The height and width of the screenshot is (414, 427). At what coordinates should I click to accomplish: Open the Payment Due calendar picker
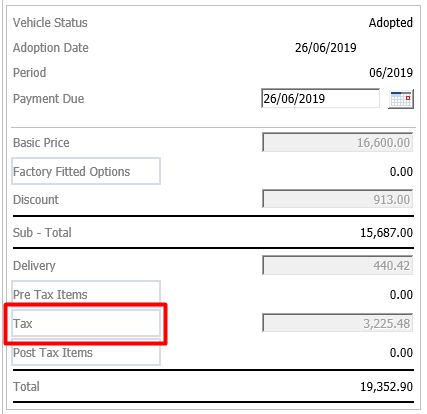click(401, 99)
